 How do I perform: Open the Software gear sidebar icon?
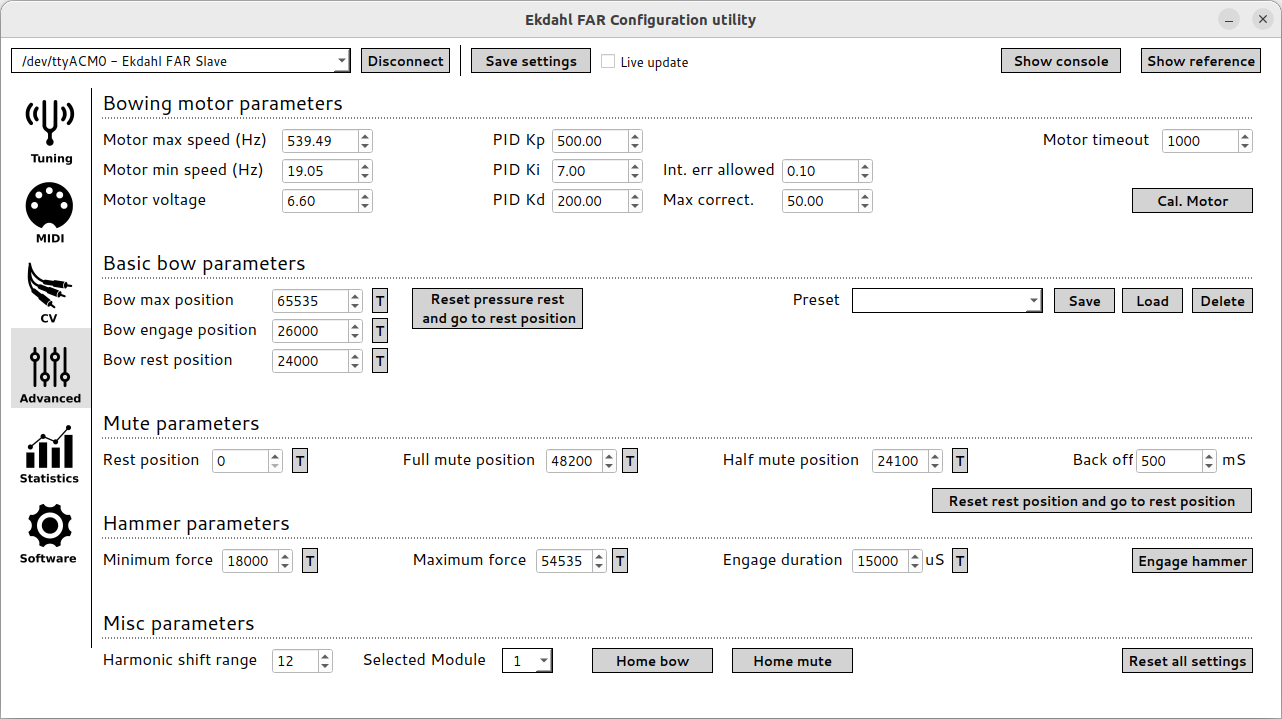[50, 531]
